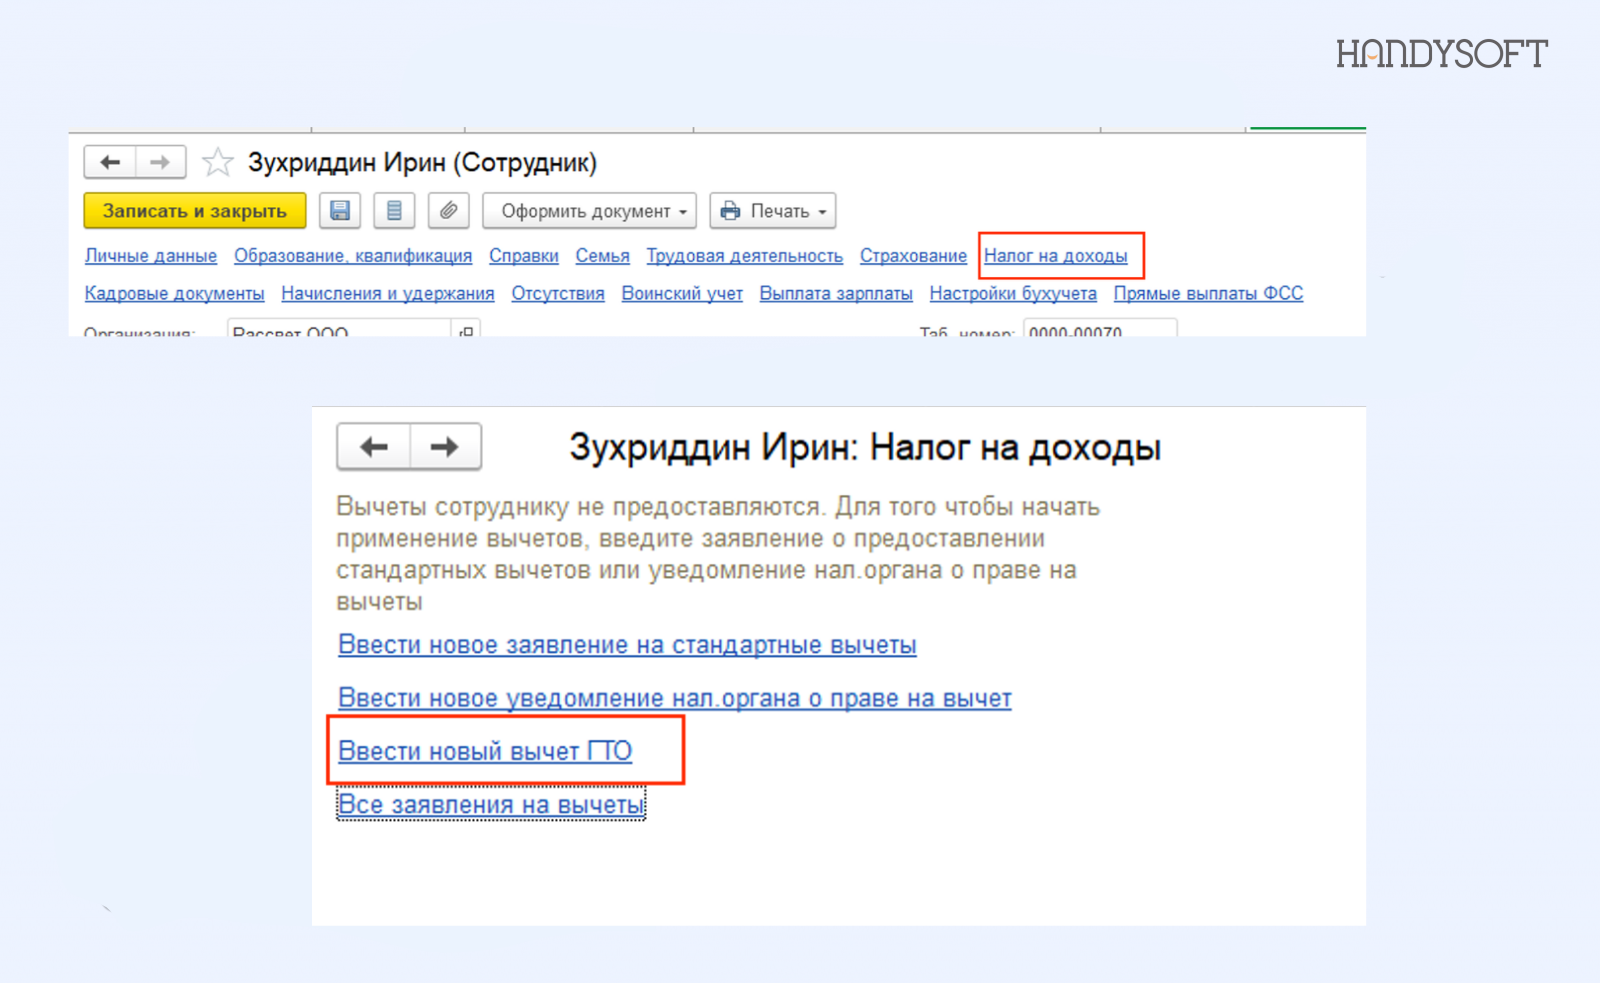
Task: Go forward in Налог на доходы window
Action: 445,447
